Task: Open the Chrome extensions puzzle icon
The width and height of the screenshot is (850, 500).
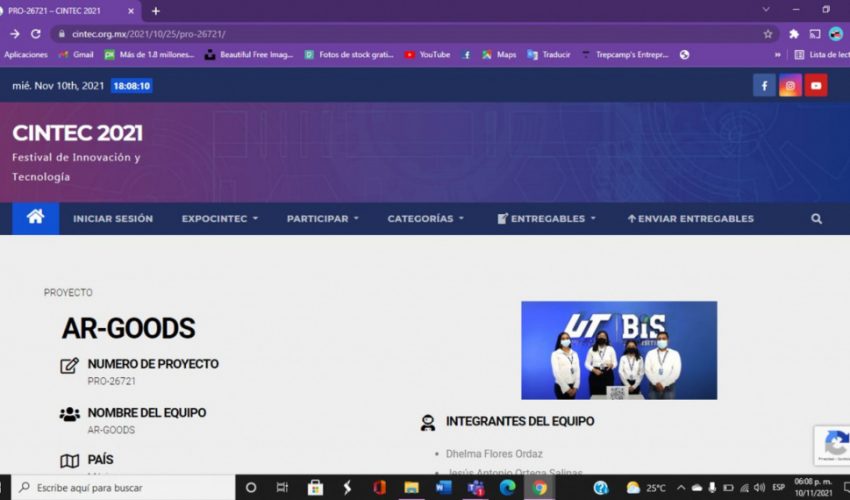Action: (x=794, y=34)
